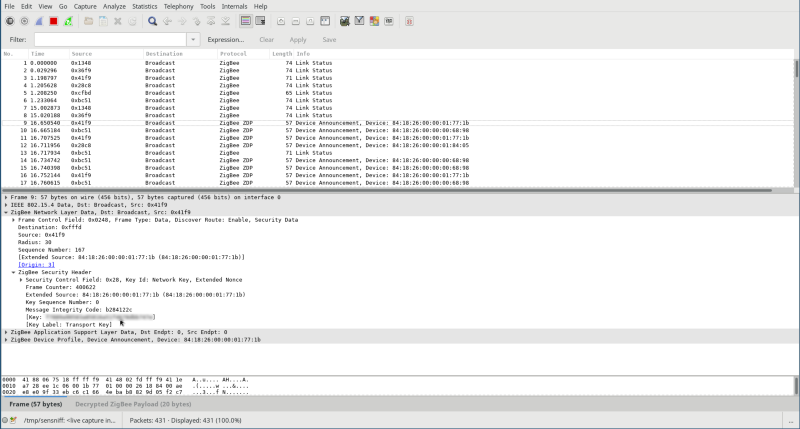Screen dimensions: 800x429
Task: Close this capture file (X icon)
Action: [118, 21]
